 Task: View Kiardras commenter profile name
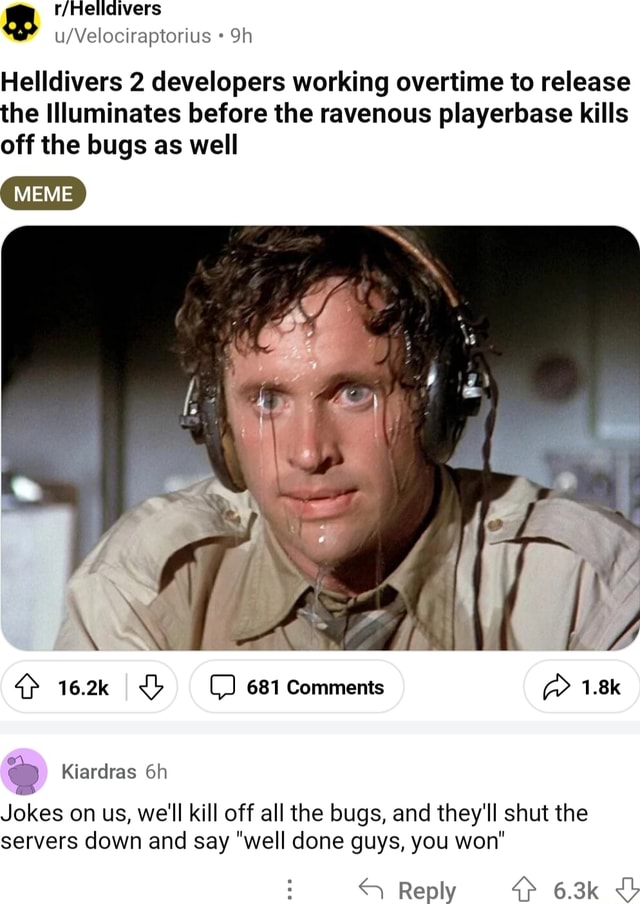pos(99,771)
